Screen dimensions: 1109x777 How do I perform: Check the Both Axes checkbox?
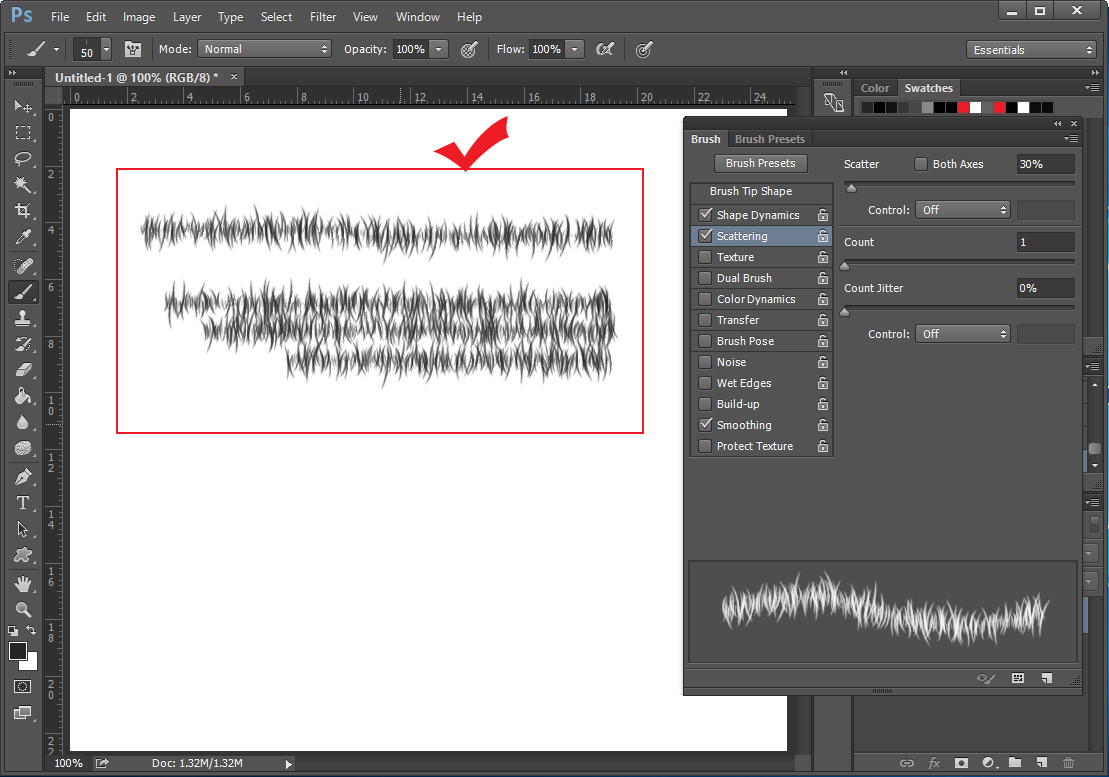(x=921, y=164)
